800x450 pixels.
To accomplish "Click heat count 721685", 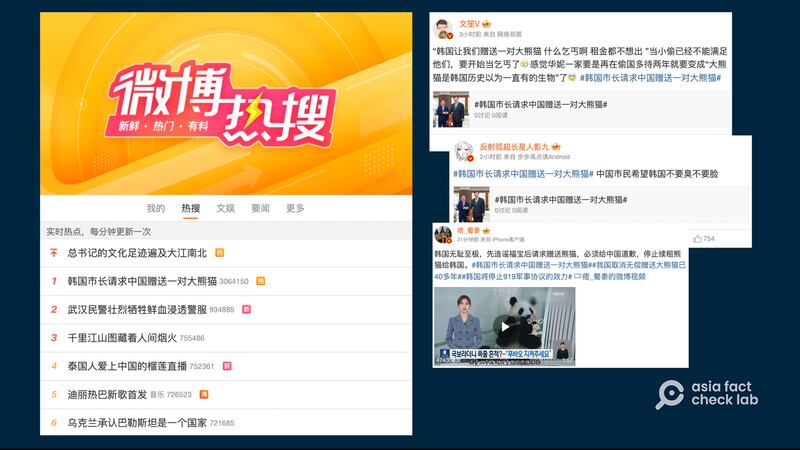I will tap(222, 423).
